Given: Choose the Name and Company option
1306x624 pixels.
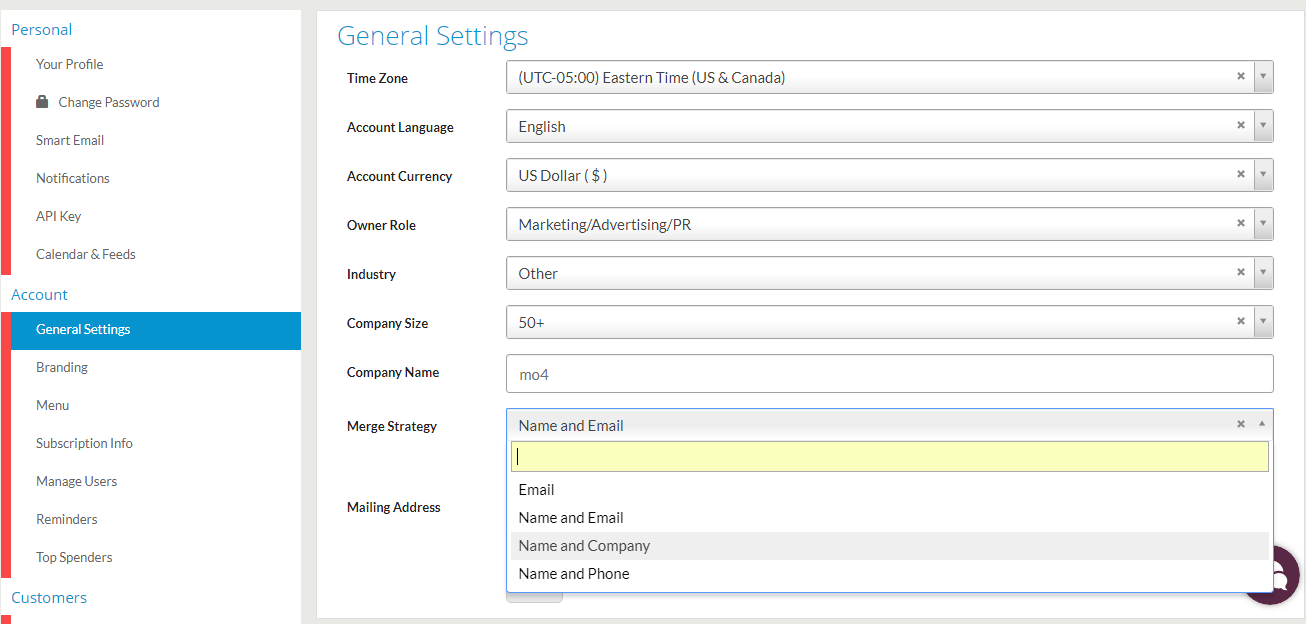Looking at the screenshot, I should click(584, 546).
